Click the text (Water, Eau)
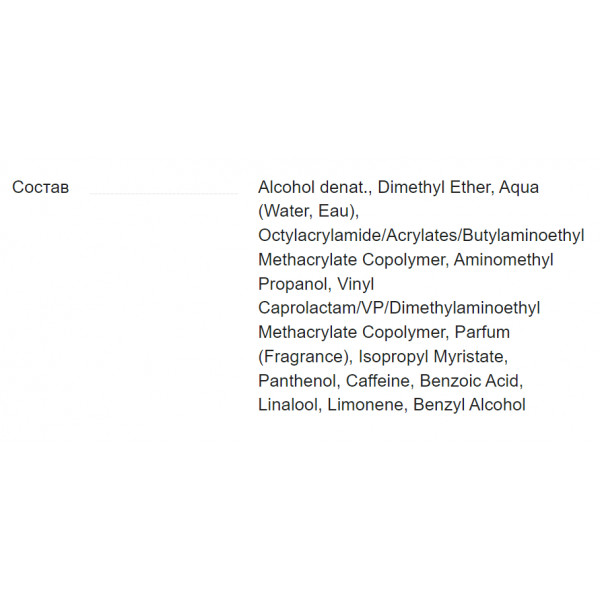This screenshot has width=600, height=600. 308,212
